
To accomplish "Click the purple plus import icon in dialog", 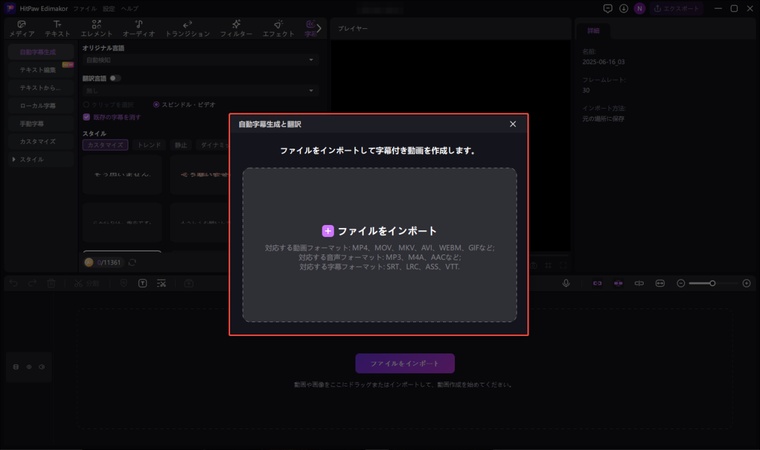I will [328, 231].
